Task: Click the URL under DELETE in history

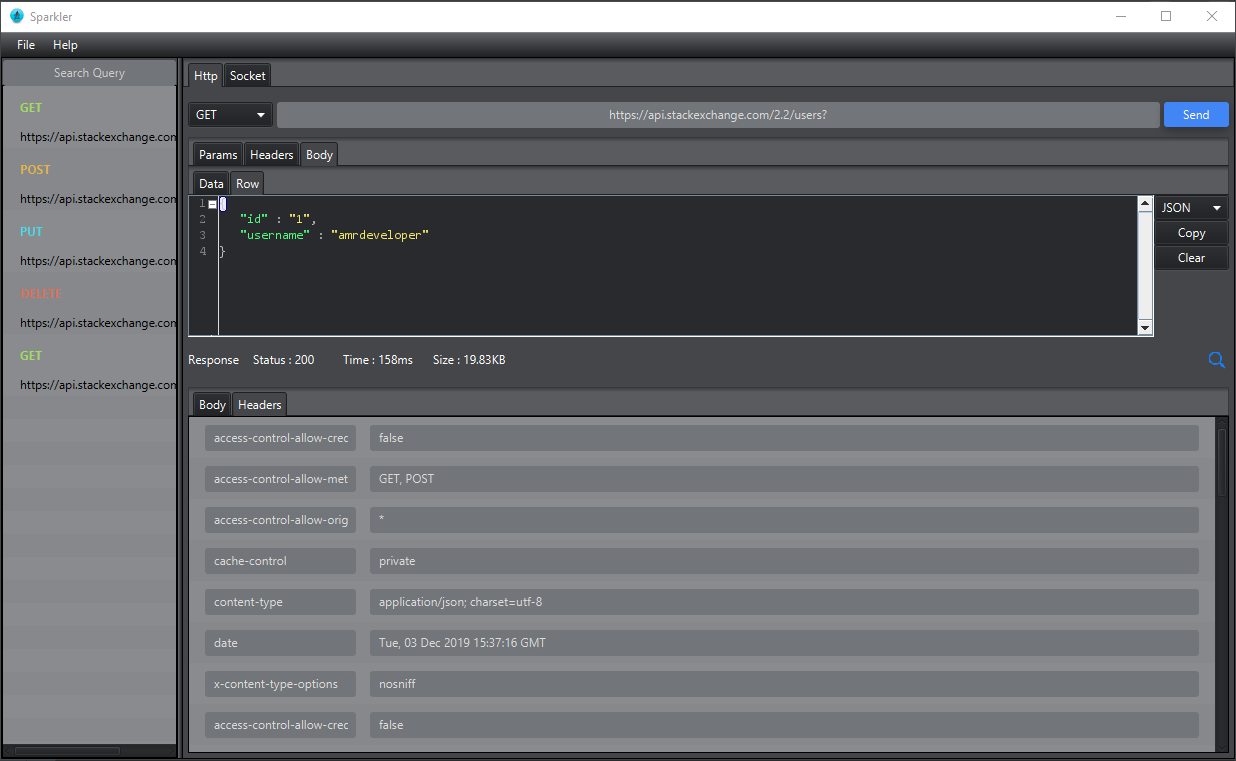Action: pyautogui.click(x=98, y=323)
